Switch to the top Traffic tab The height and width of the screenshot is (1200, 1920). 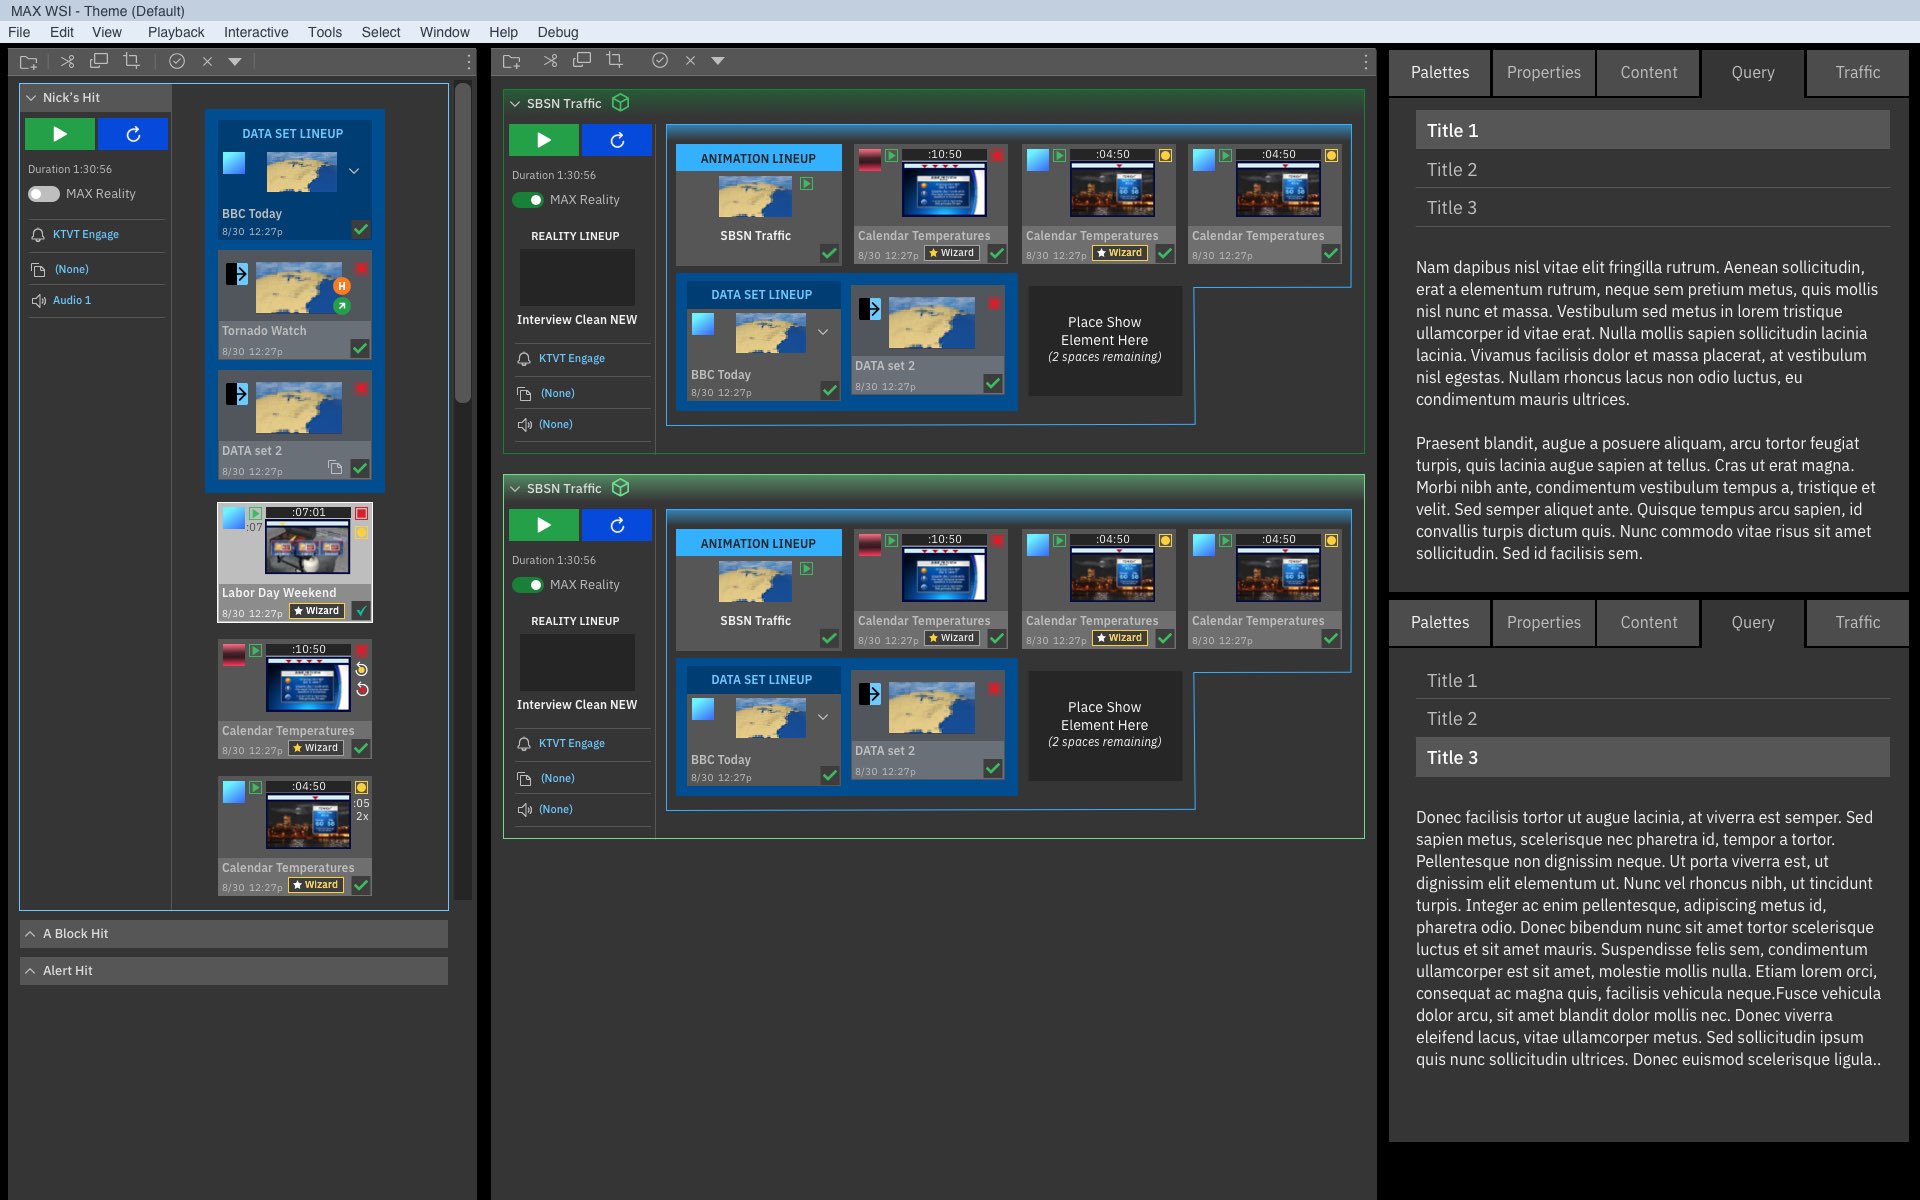click(x=1857, y=72)
